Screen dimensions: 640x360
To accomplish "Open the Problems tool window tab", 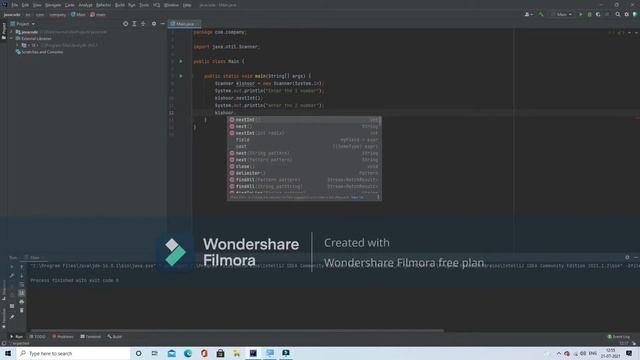I will tap(63, 337).
